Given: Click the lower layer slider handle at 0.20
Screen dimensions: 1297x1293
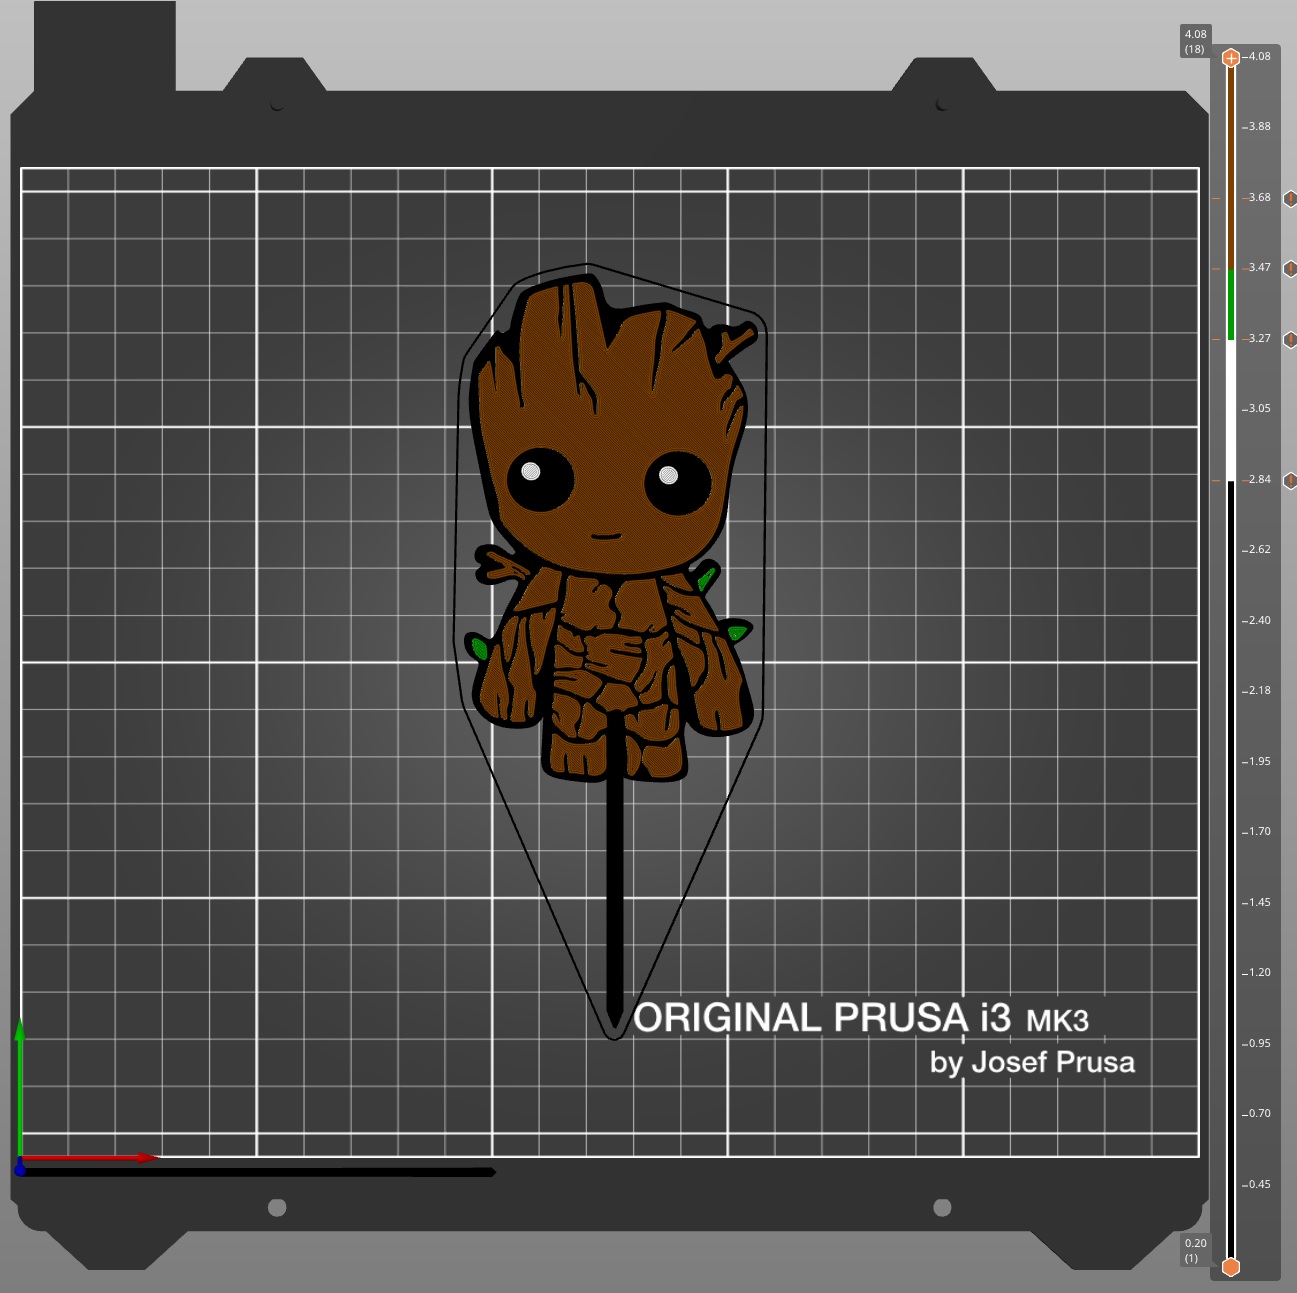Looking at the screenshot, I should click(x=1231, y=1267).
